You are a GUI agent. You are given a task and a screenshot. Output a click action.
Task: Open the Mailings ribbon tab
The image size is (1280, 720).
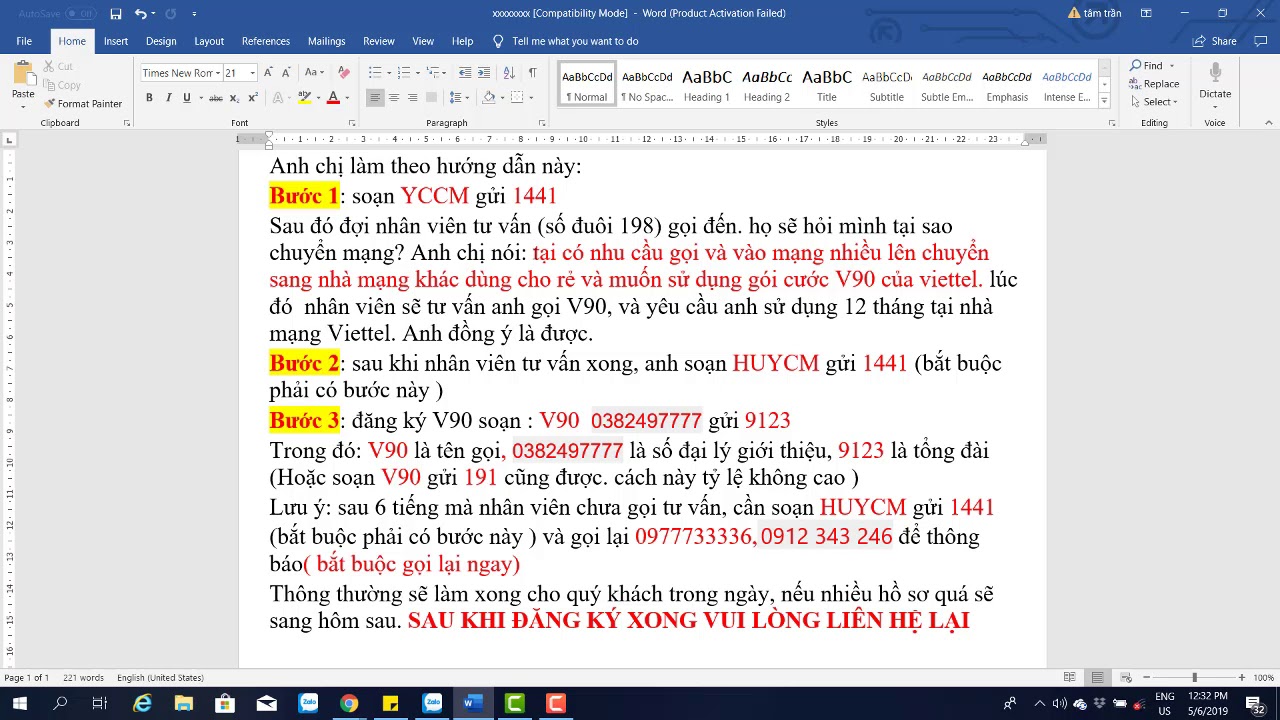(326, 41)
